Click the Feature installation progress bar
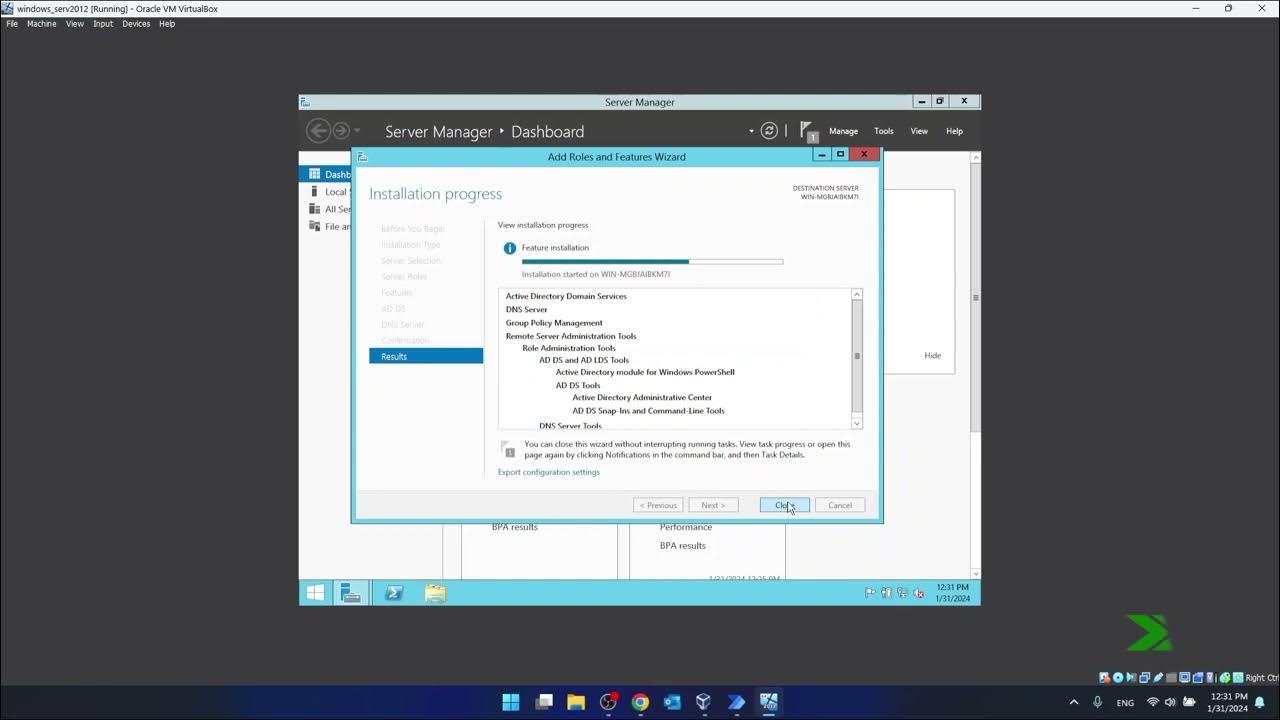Image resolution: width=1280 pixels, height=720 pixels. point(651,261)
